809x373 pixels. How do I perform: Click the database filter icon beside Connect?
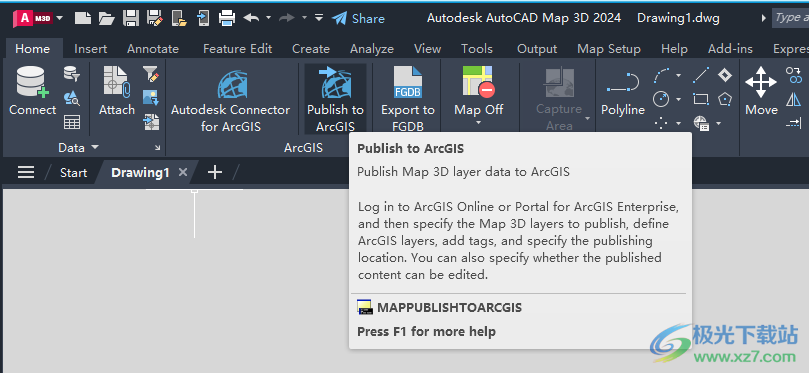point(72,74)
